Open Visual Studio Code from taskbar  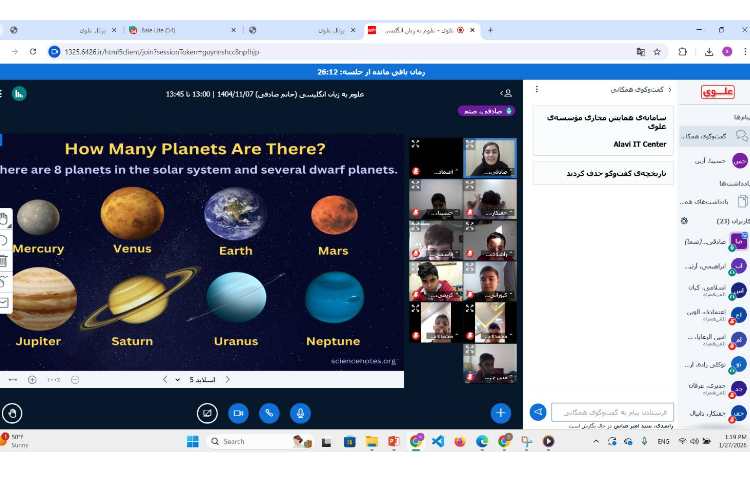[x=438, y=441]
